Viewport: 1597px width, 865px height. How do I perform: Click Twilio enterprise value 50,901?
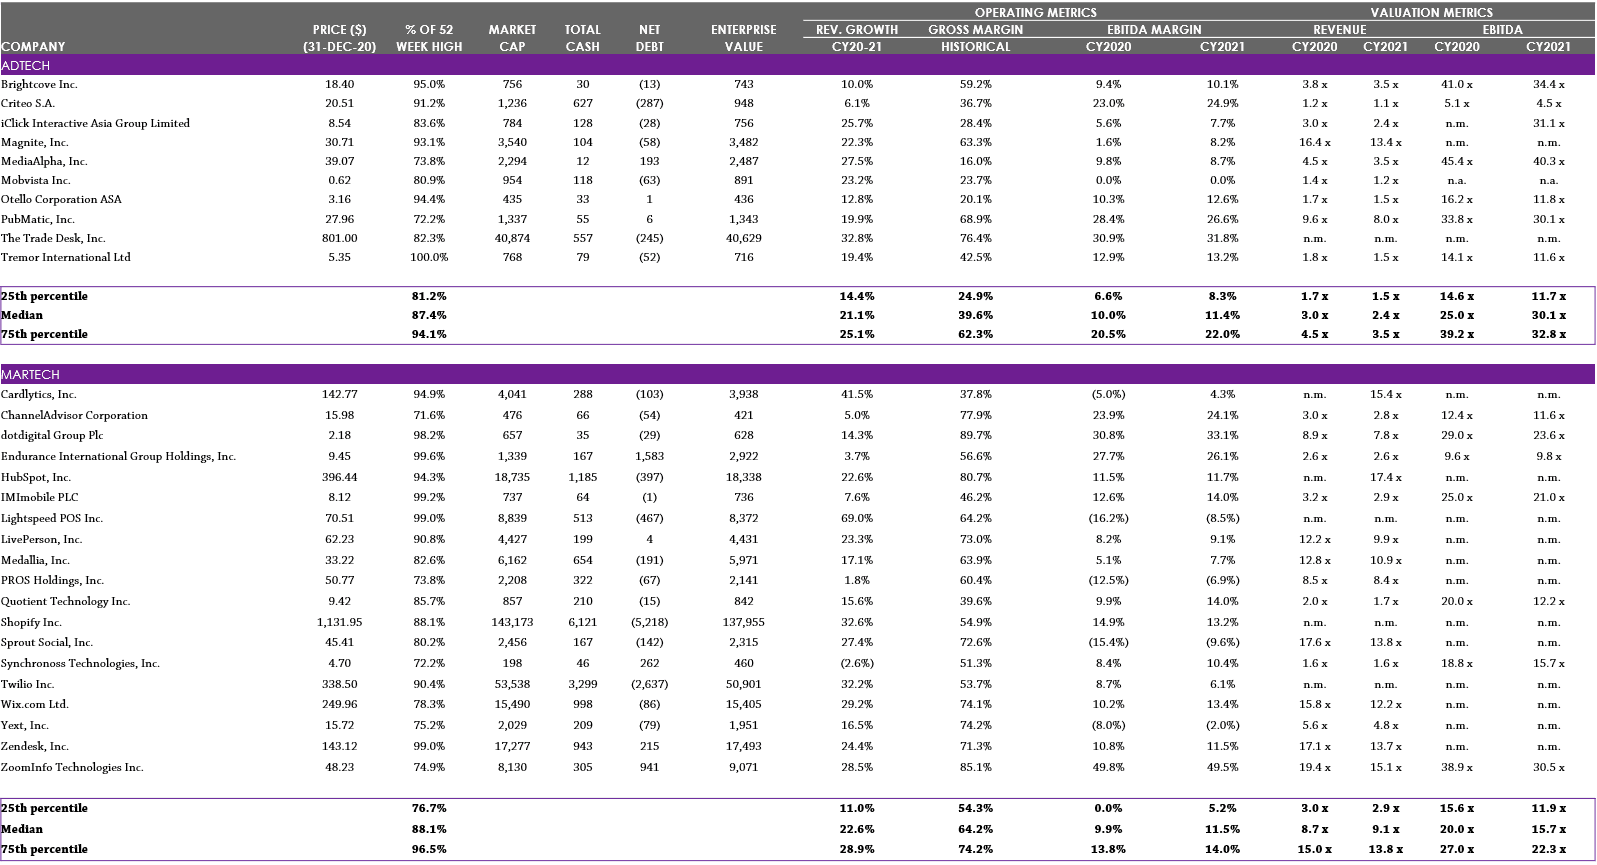[744, 684]
